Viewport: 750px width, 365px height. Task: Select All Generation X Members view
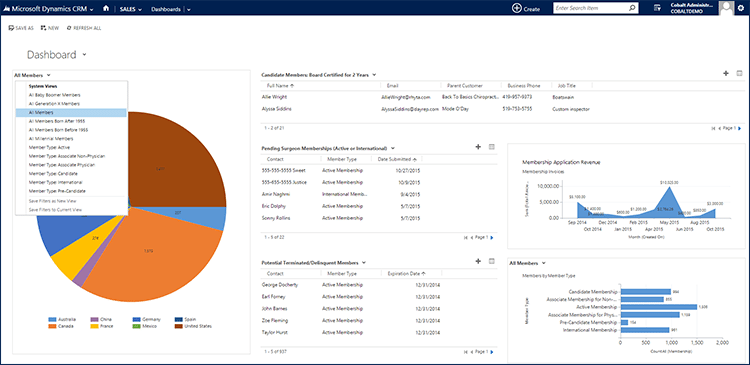click(54, 104)
